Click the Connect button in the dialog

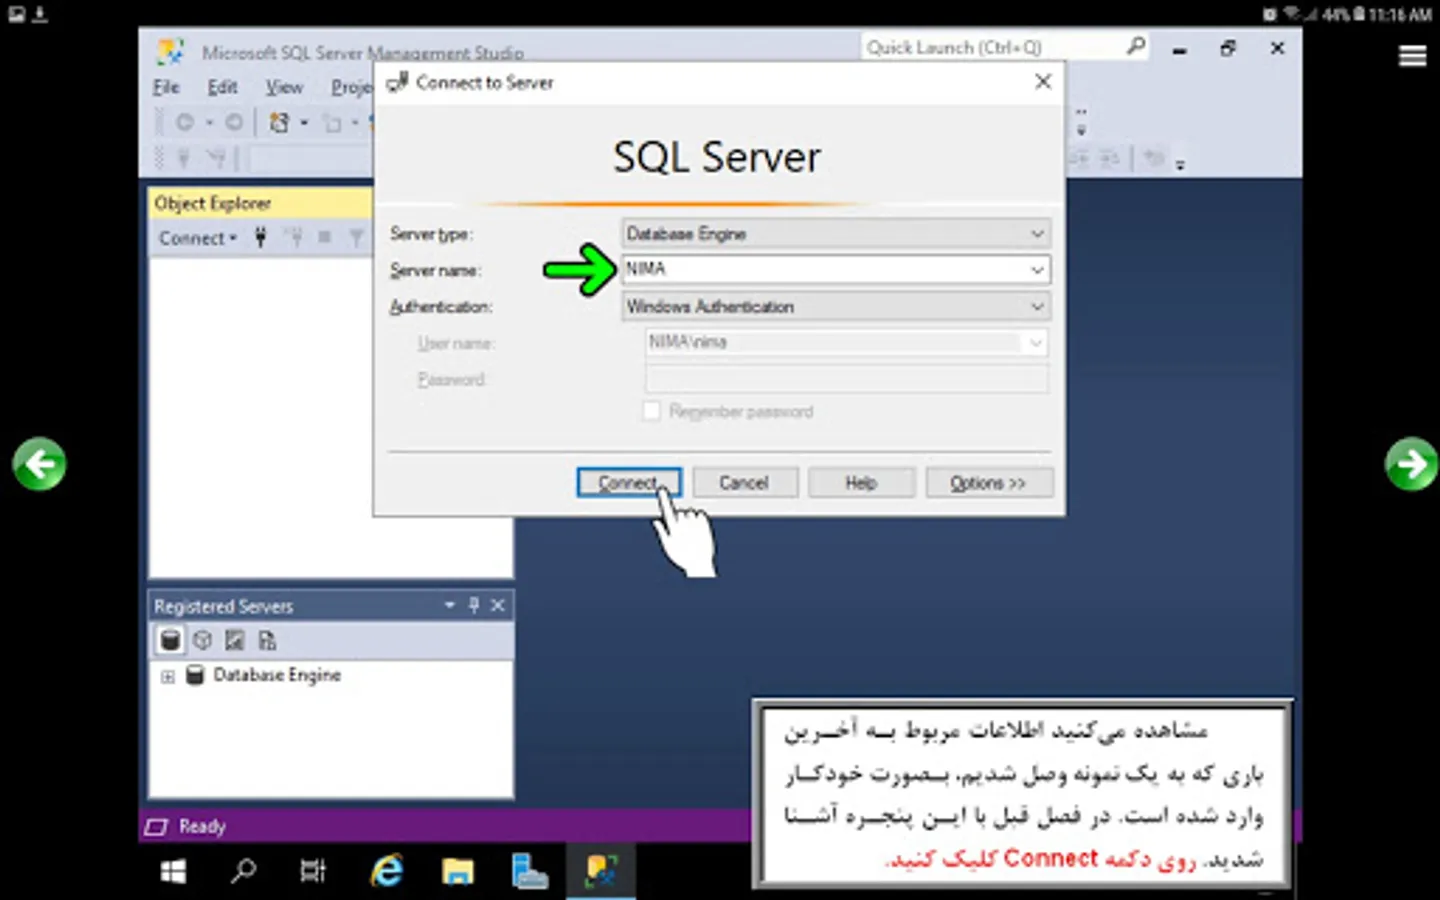629,482
